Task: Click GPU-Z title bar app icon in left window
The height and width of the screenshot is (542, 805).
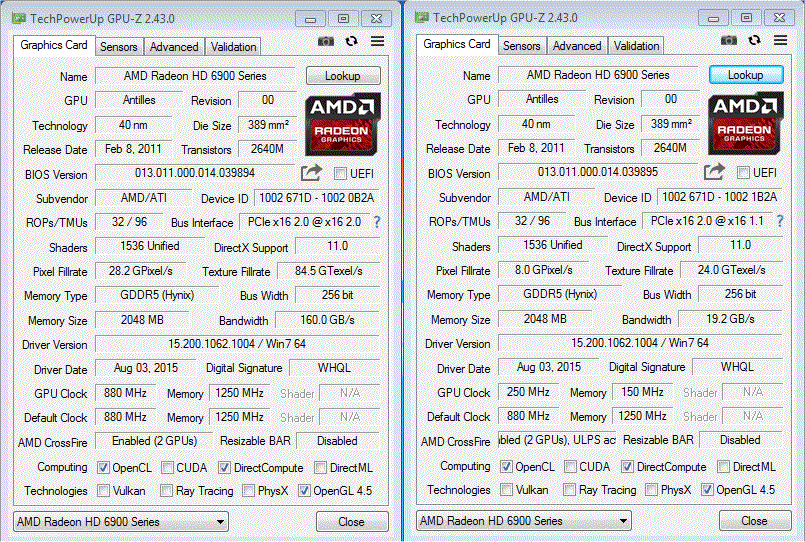Action: tap(19, 18)
